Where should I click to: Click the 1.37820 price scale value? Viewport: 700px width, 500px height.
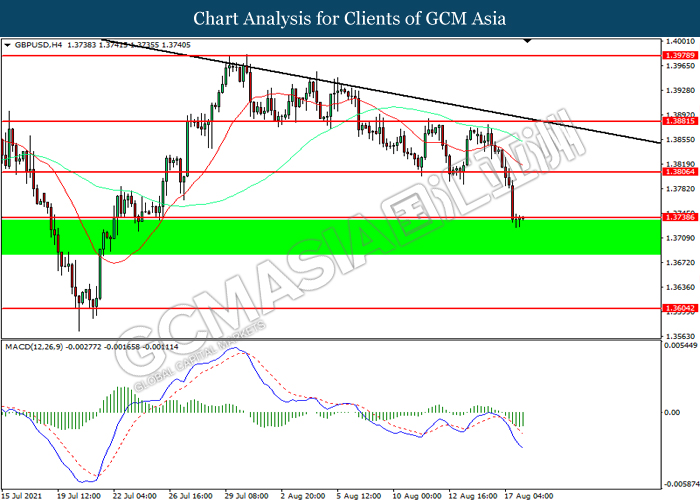680,189
